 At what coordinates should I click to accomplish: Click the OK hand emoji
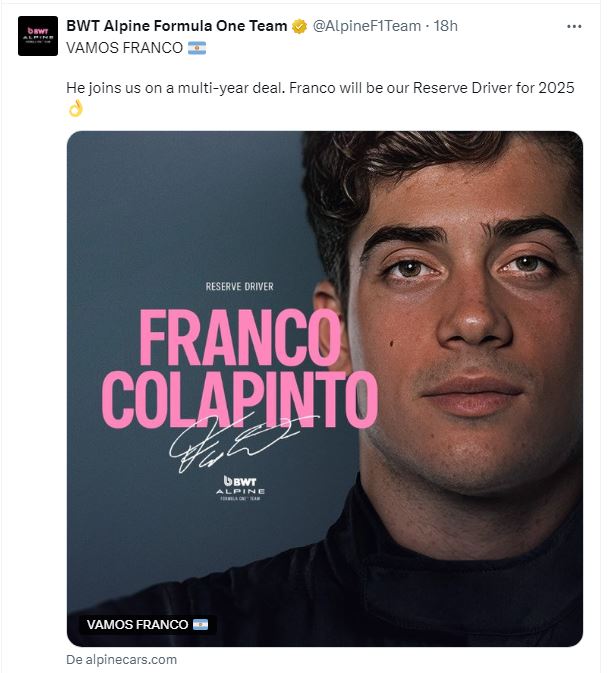click(76, 109)
